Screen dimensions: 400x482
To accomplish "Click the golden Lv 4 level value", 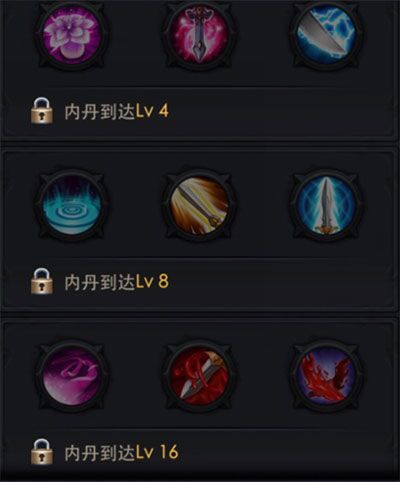I will click(x=152, y=111).
